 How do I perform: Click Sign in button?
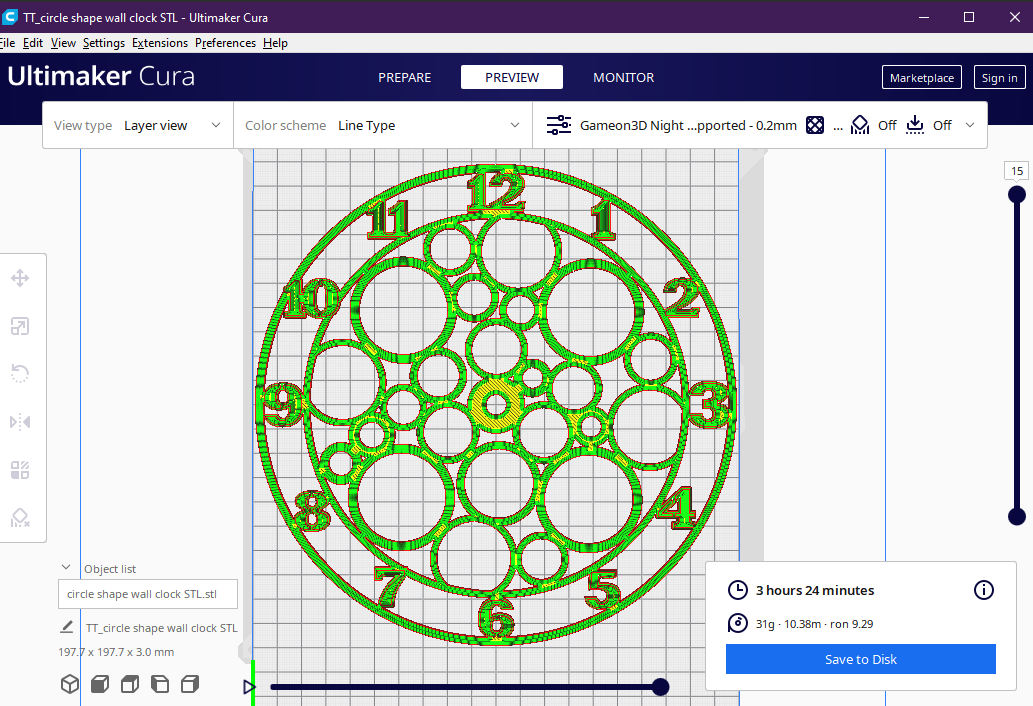click(999, 77)
